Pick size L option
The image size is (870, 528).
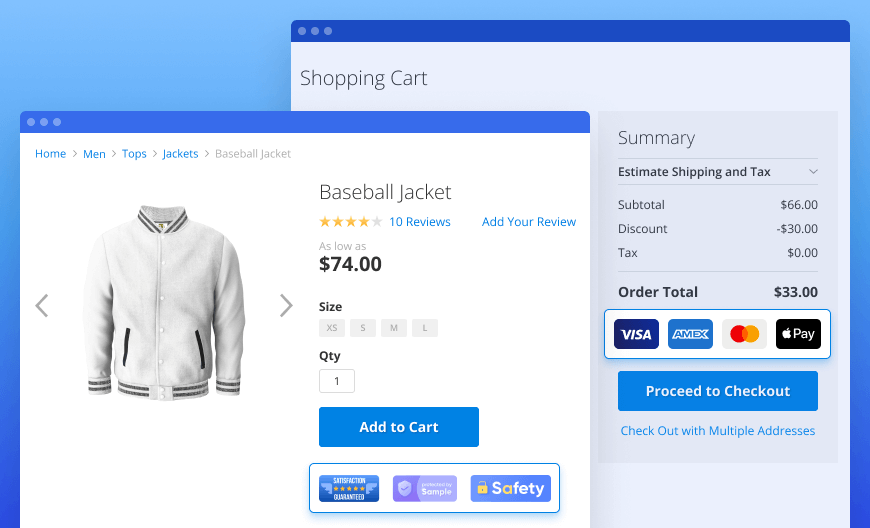tap(425, 328)
